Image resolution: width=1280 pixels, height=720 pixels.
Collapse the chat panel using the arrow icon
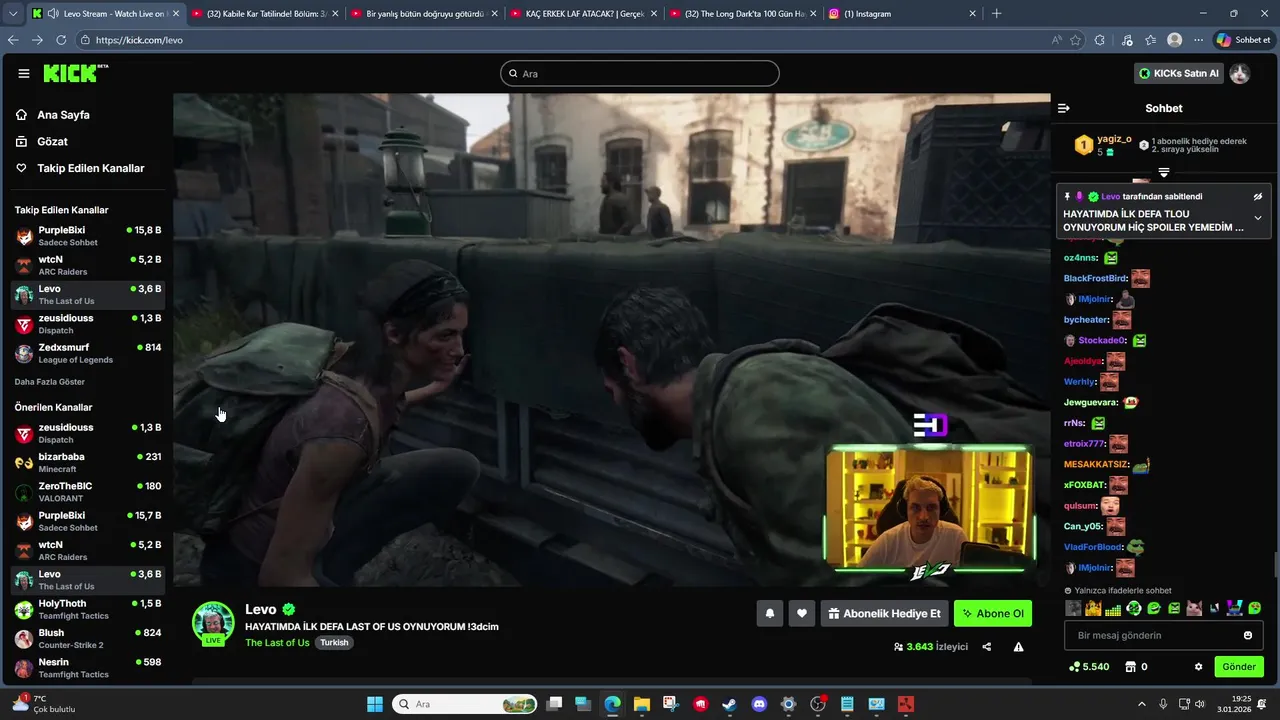1064,108
